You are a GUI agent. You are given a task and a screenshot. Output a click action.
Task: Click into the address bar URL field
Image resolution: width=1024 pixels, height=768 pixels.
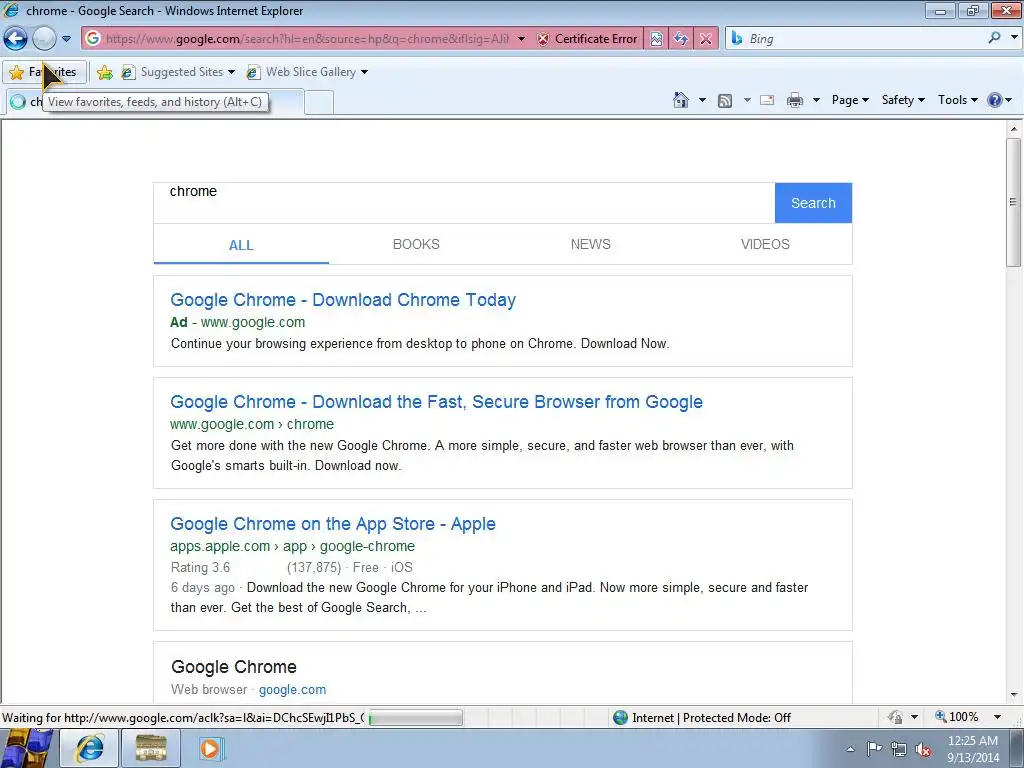[307, 39]
